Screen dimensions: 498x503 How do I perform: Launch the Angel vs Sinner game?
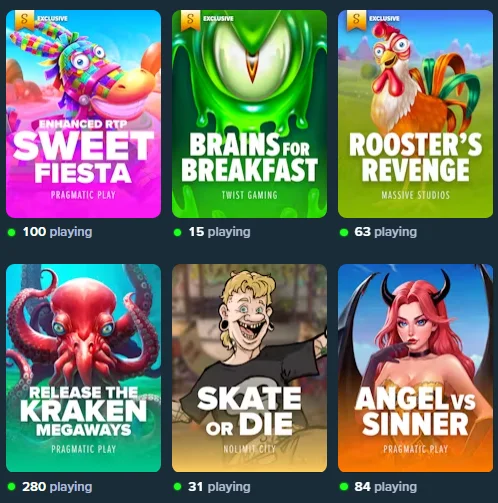[x=415, y=368]
